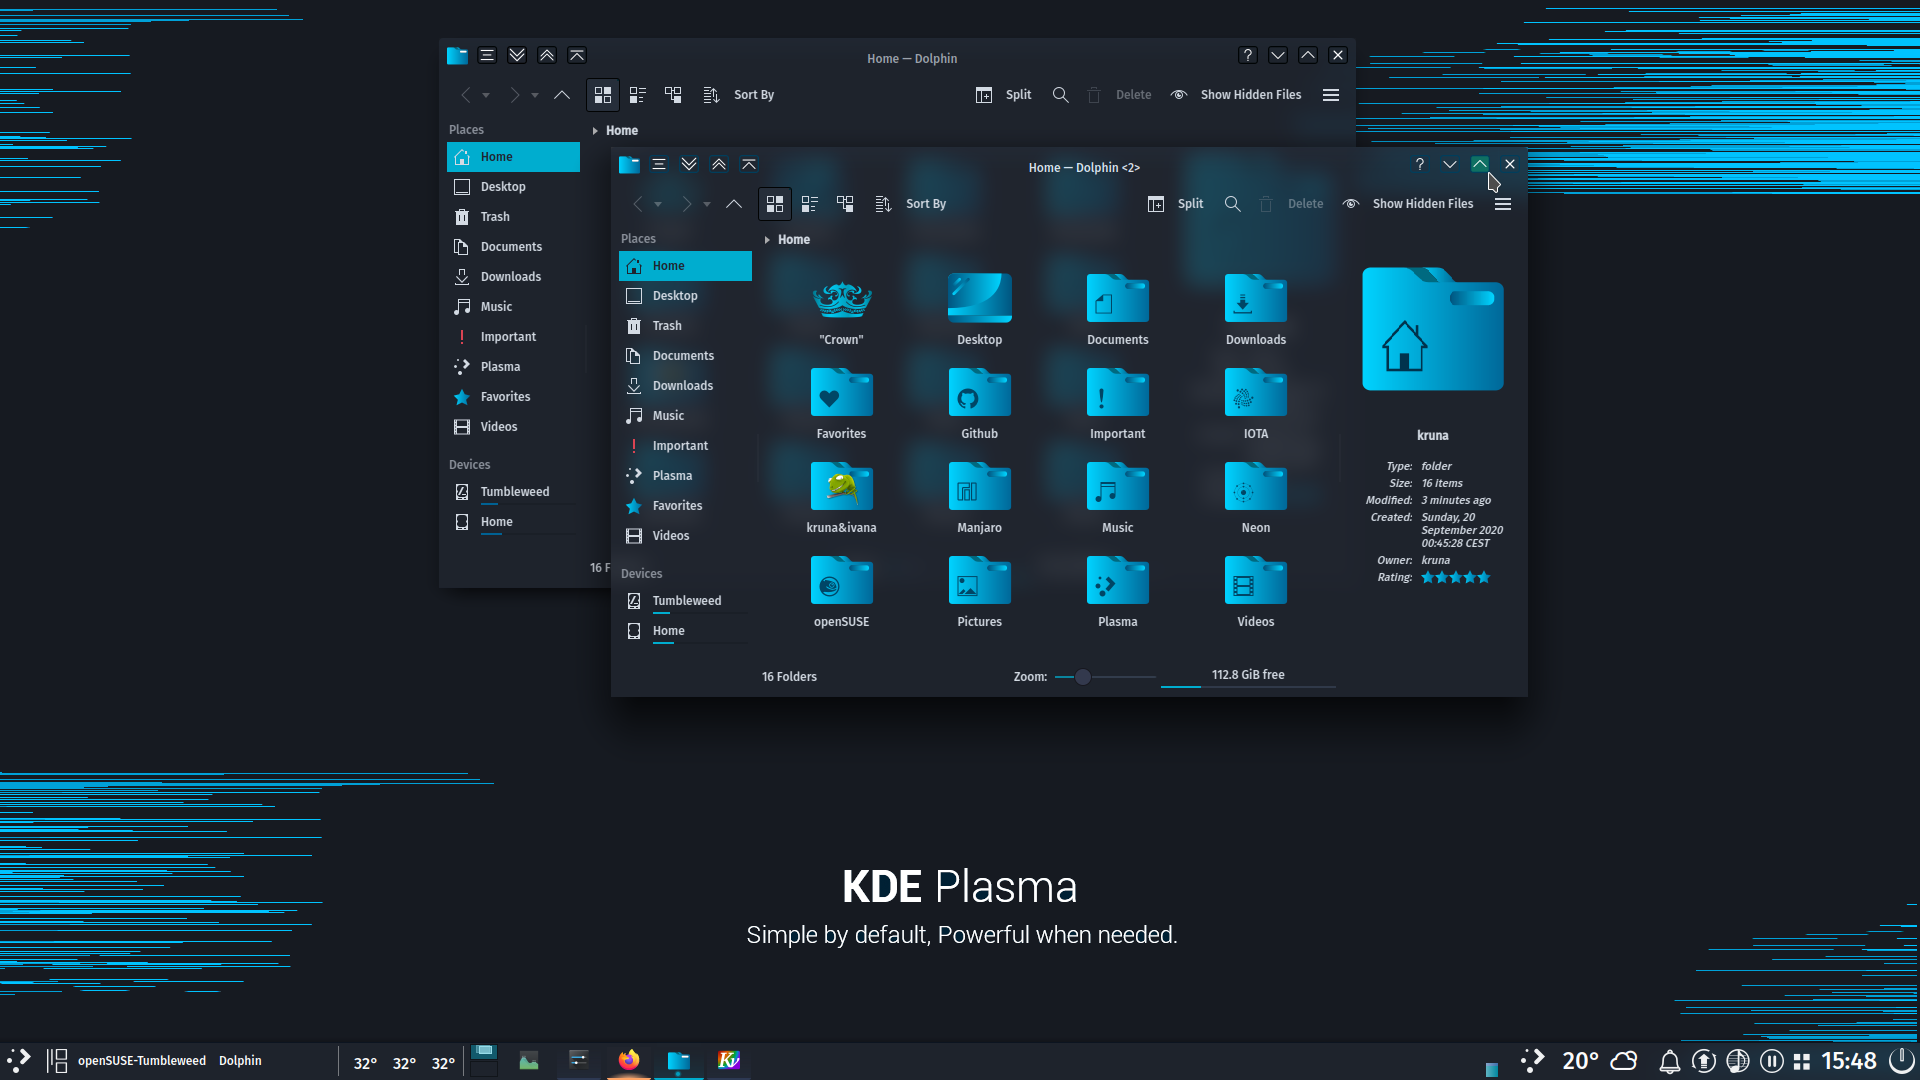Select Music in Dolphin <2> Places panel
This screenshot has height=1080, width=1920.
pyautogui.click(x=685, y=416)
